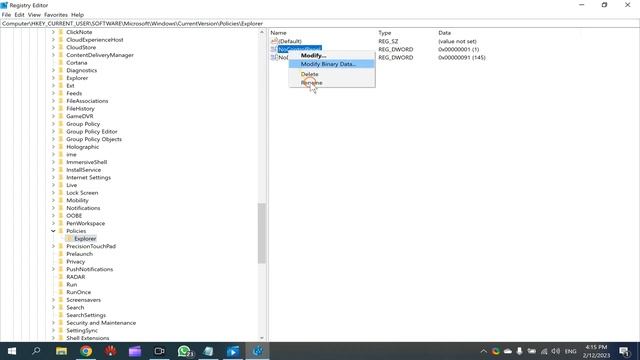Viewport: 640px width, 360px height.
Task: Select the second DWORD value icon
Action: point(274,58)
